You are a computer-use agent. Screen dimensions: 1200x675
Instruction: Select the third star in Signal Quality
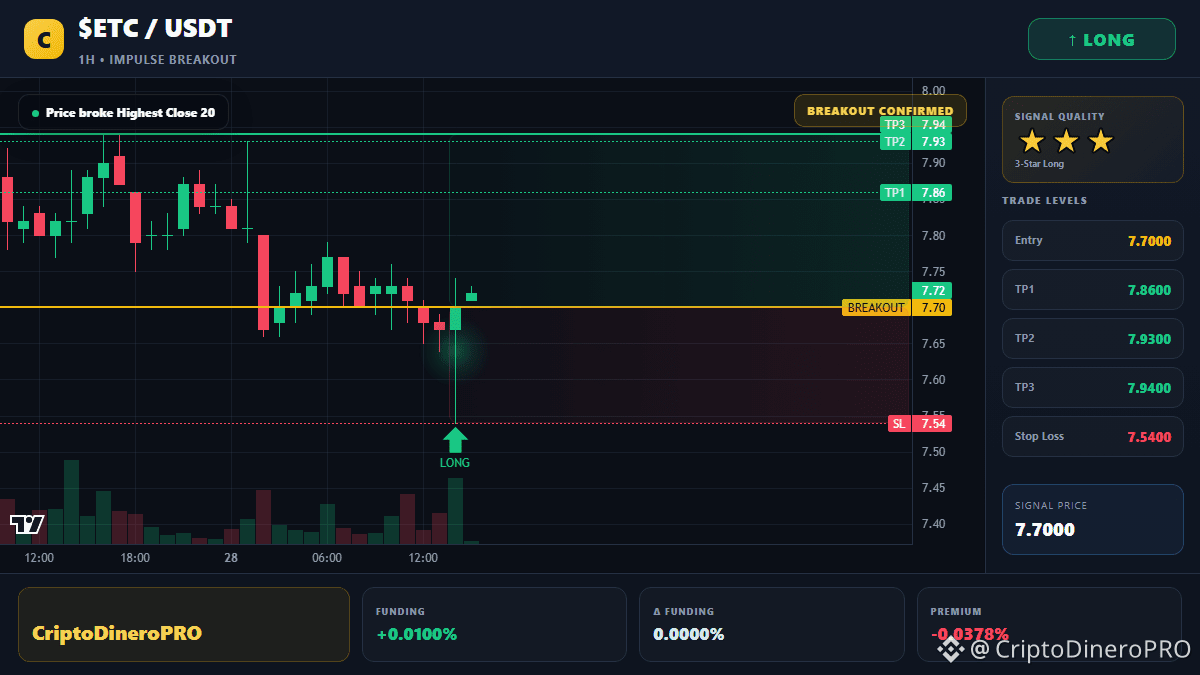pos(1100,141)
